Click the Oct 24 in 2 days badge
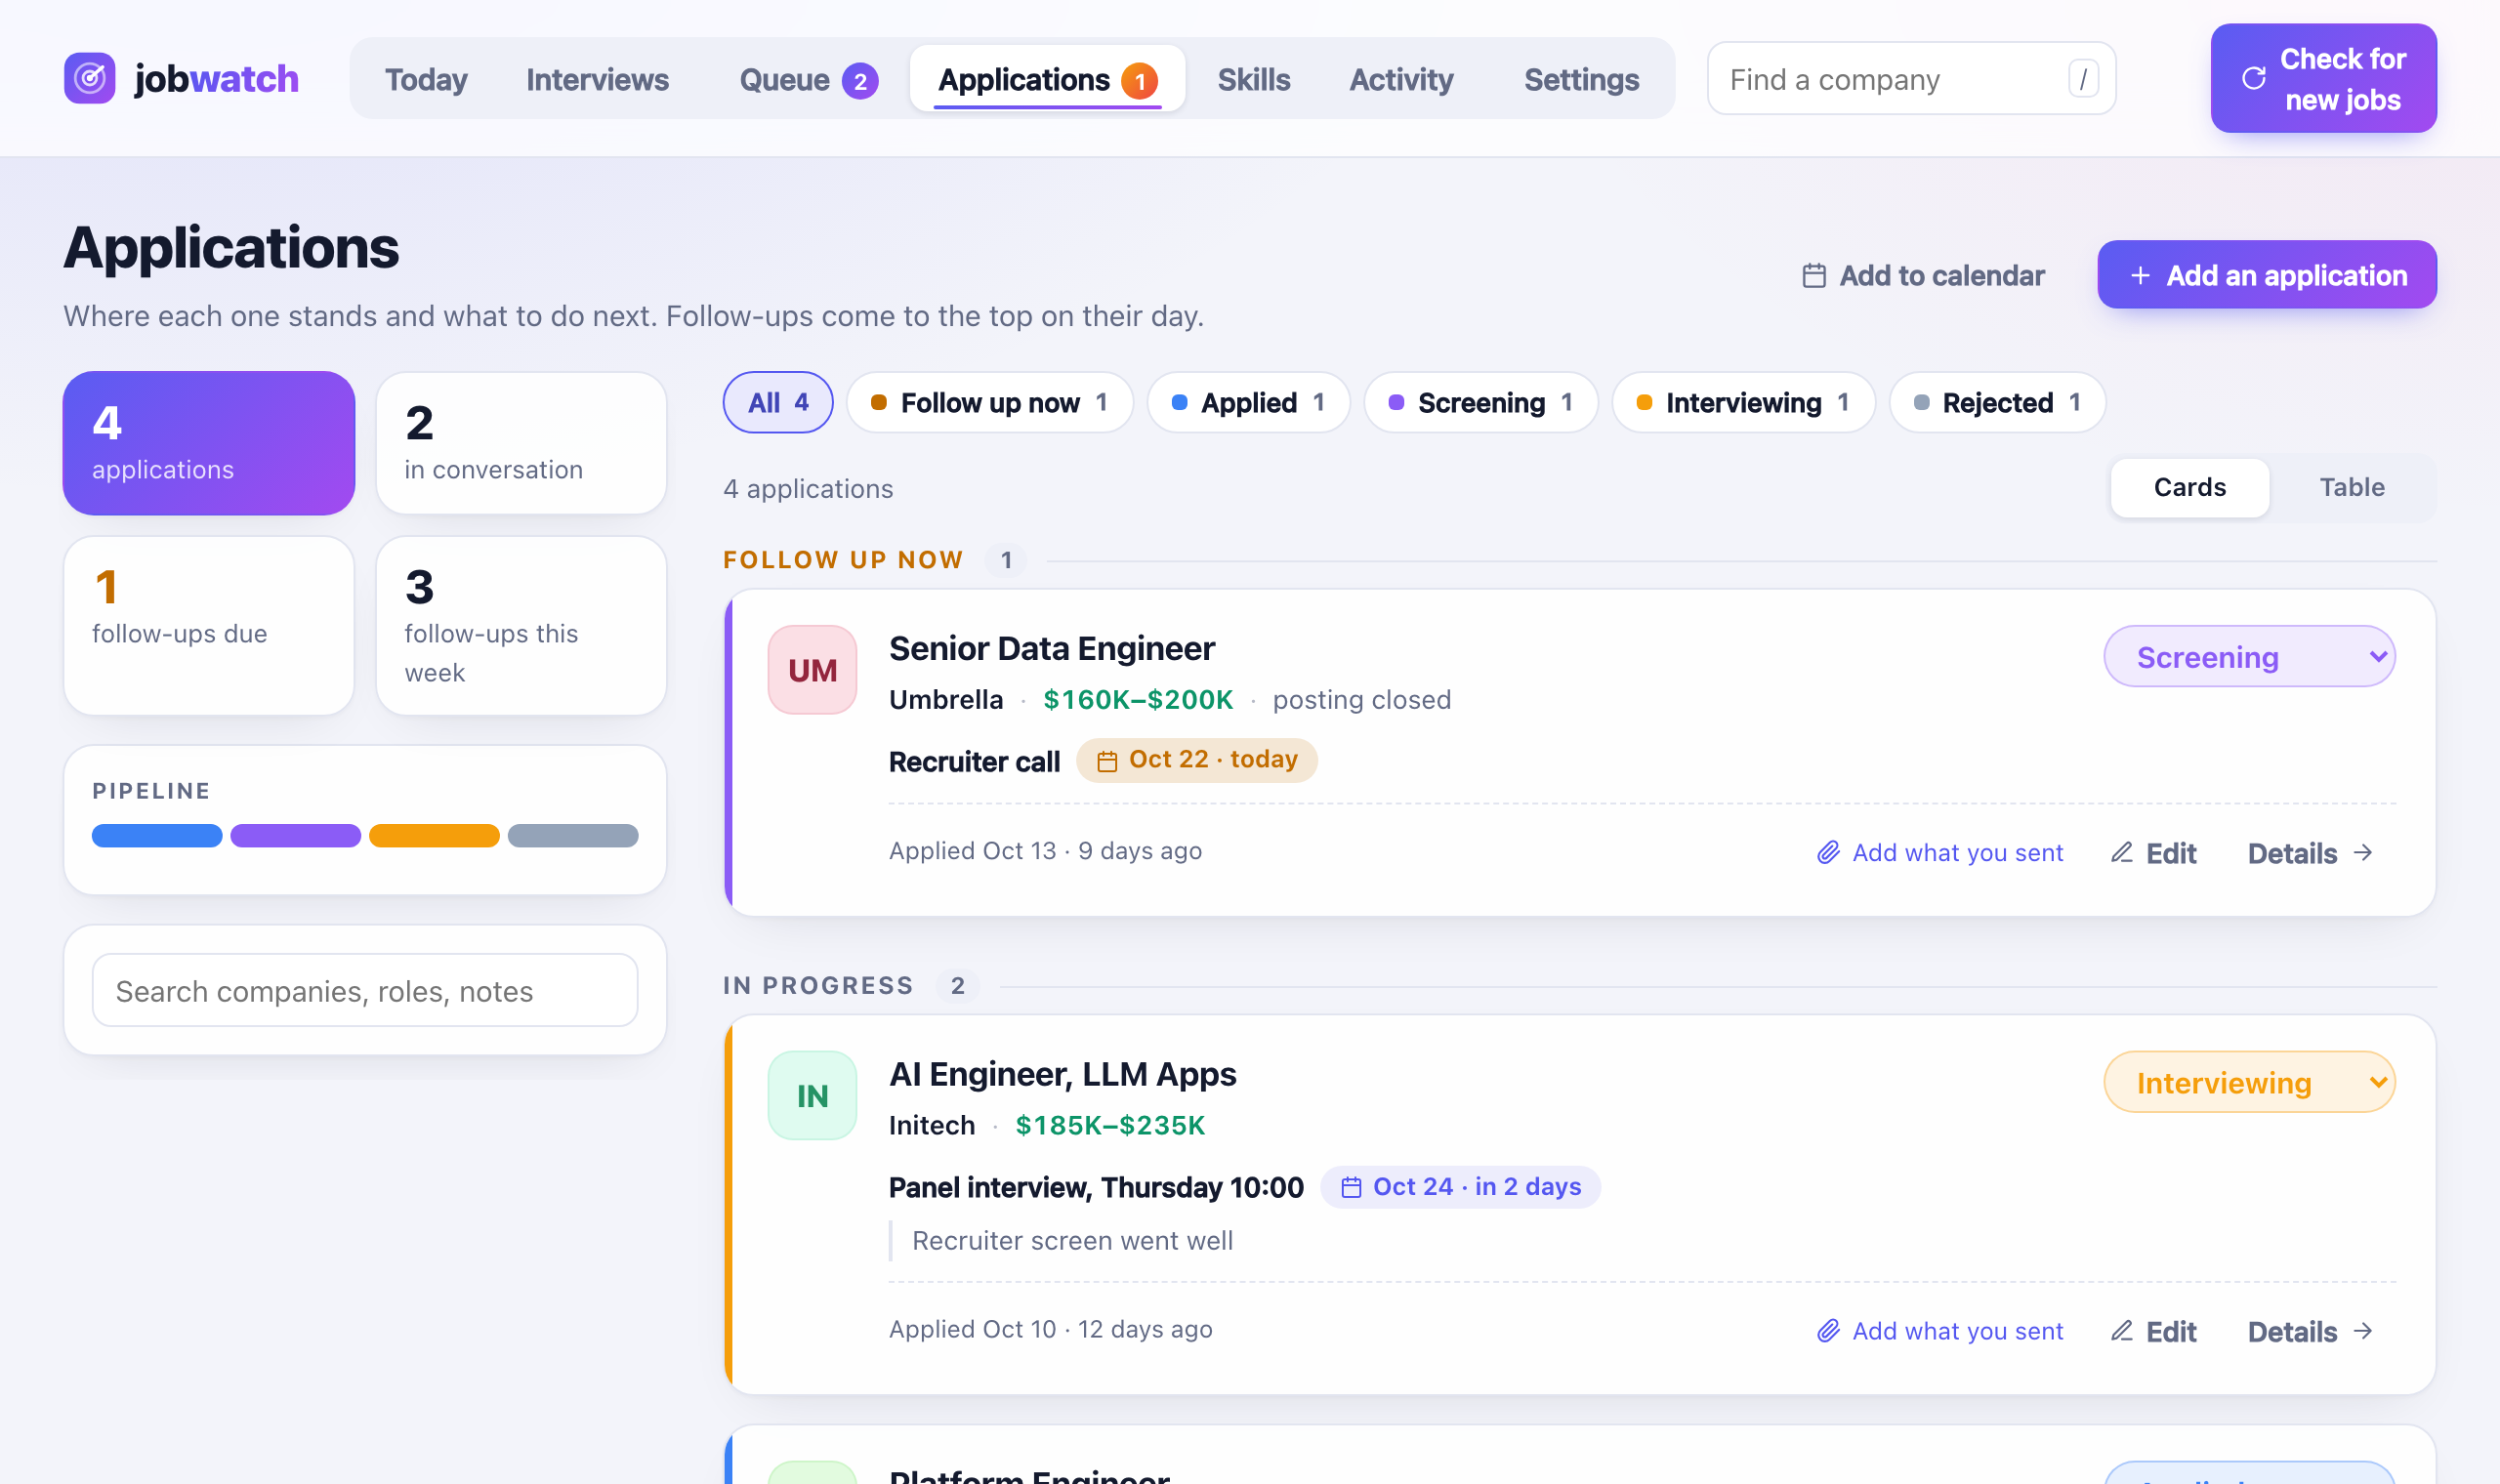 pyautogui.click(x=1460, y=1187)
